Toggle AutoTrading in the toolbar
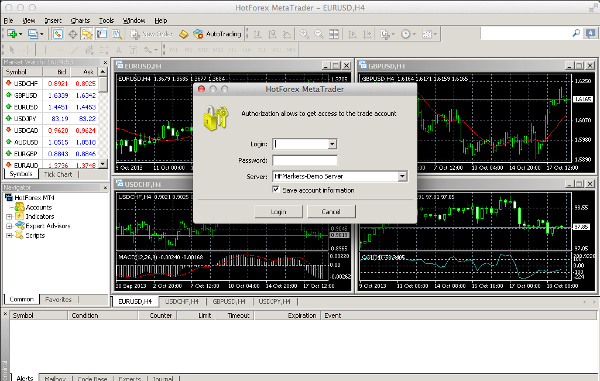The height and width of the screenshot is (381, 600). (217, 34)
